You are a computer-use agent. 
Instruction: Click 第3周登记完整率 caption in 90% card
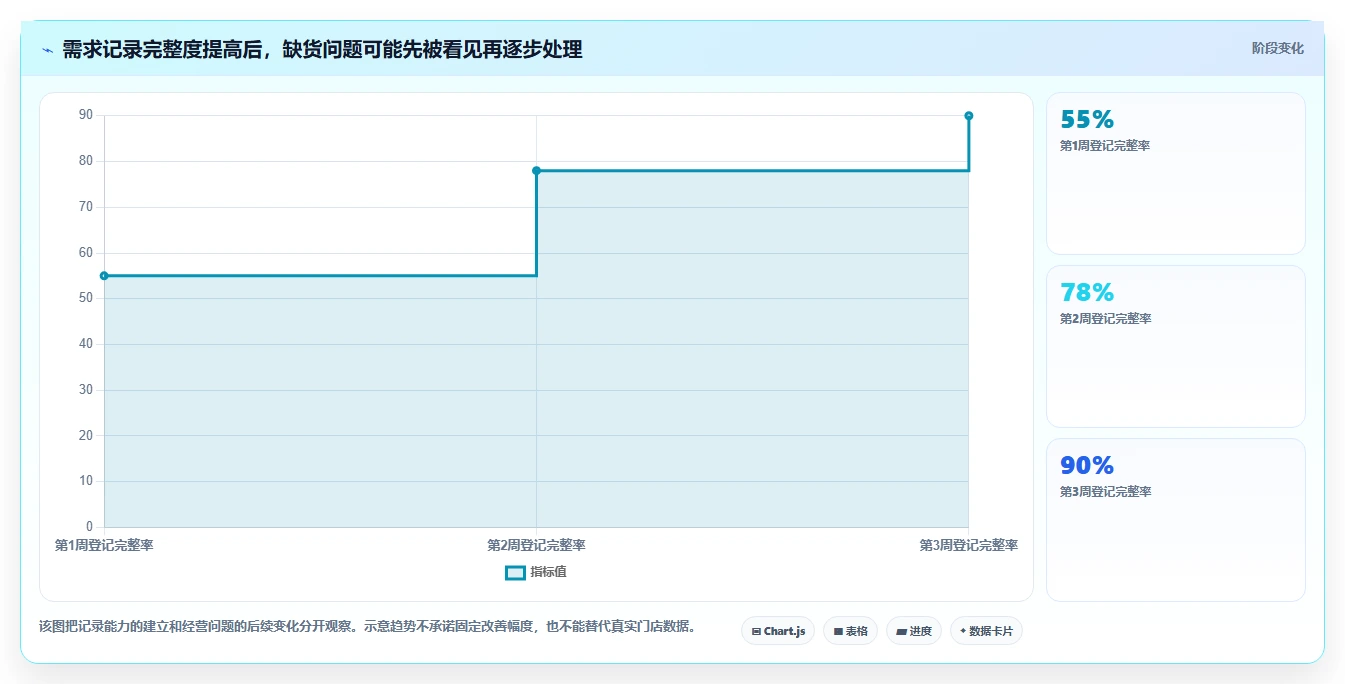click(x=1105, y=491)
